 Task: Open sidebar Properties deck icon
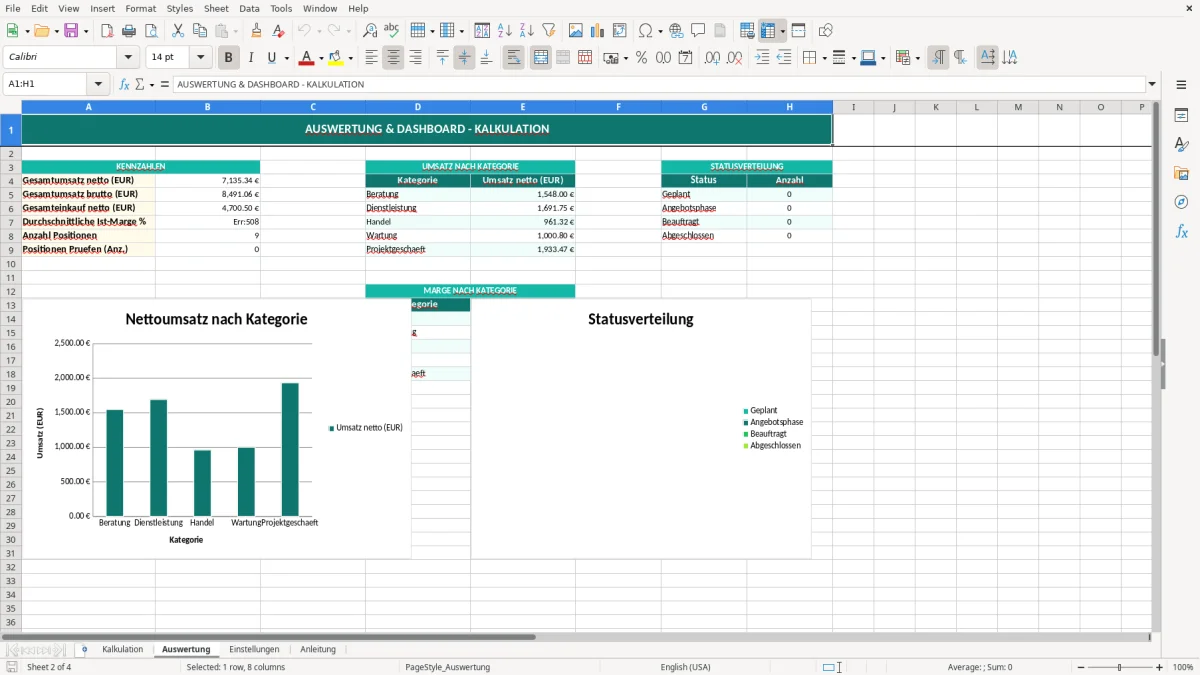(1181, 116)
